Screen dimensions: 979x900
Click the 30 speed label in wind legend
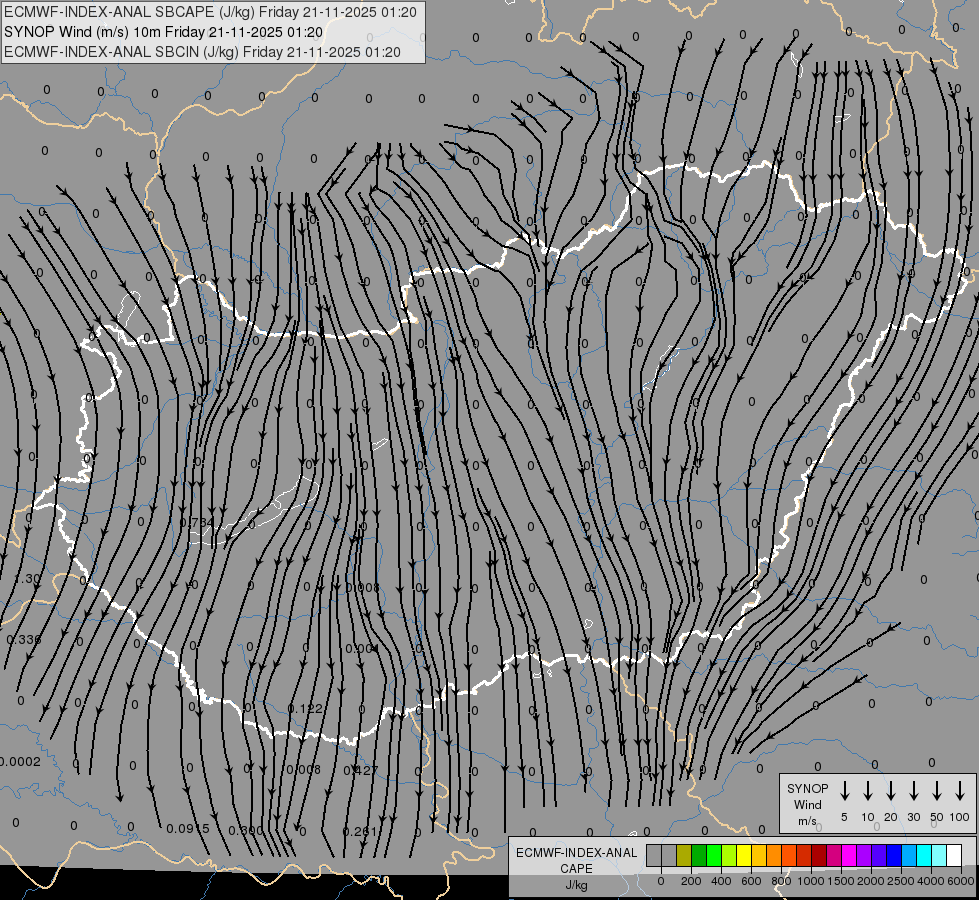913,817
